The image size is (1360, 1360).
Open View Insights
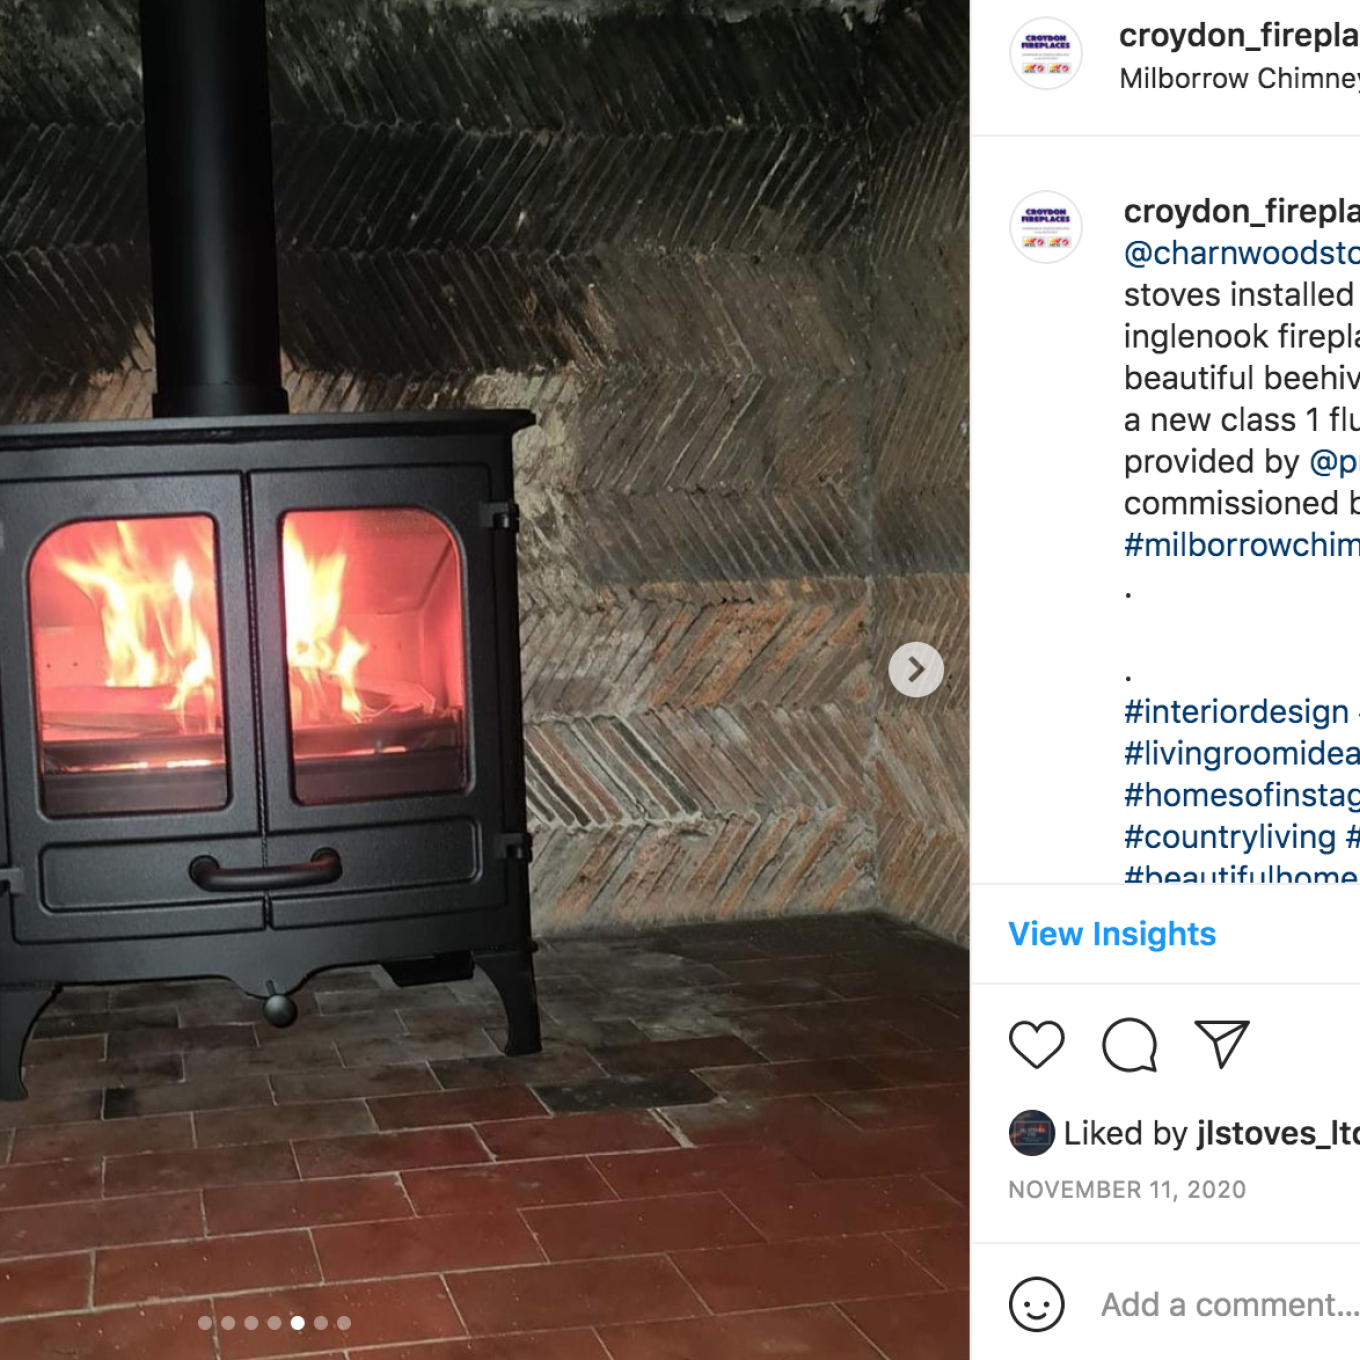pos(1112,934)
